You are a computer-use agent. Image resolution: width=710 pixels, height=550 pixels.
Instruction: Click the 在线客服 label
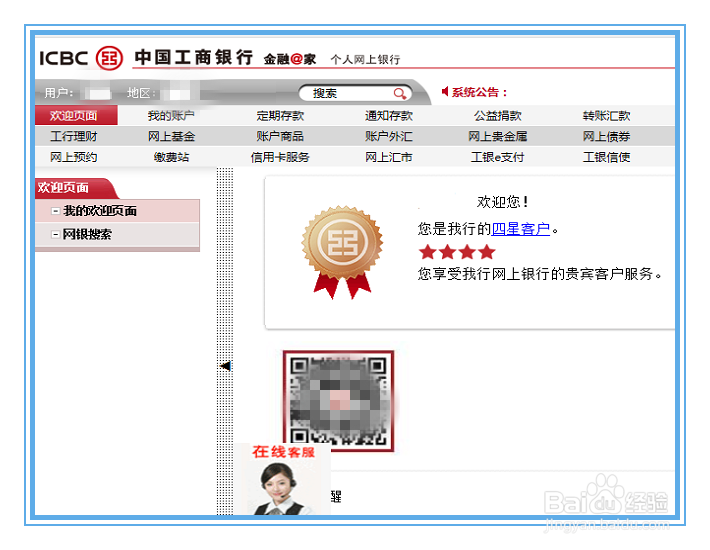(283, 452)
